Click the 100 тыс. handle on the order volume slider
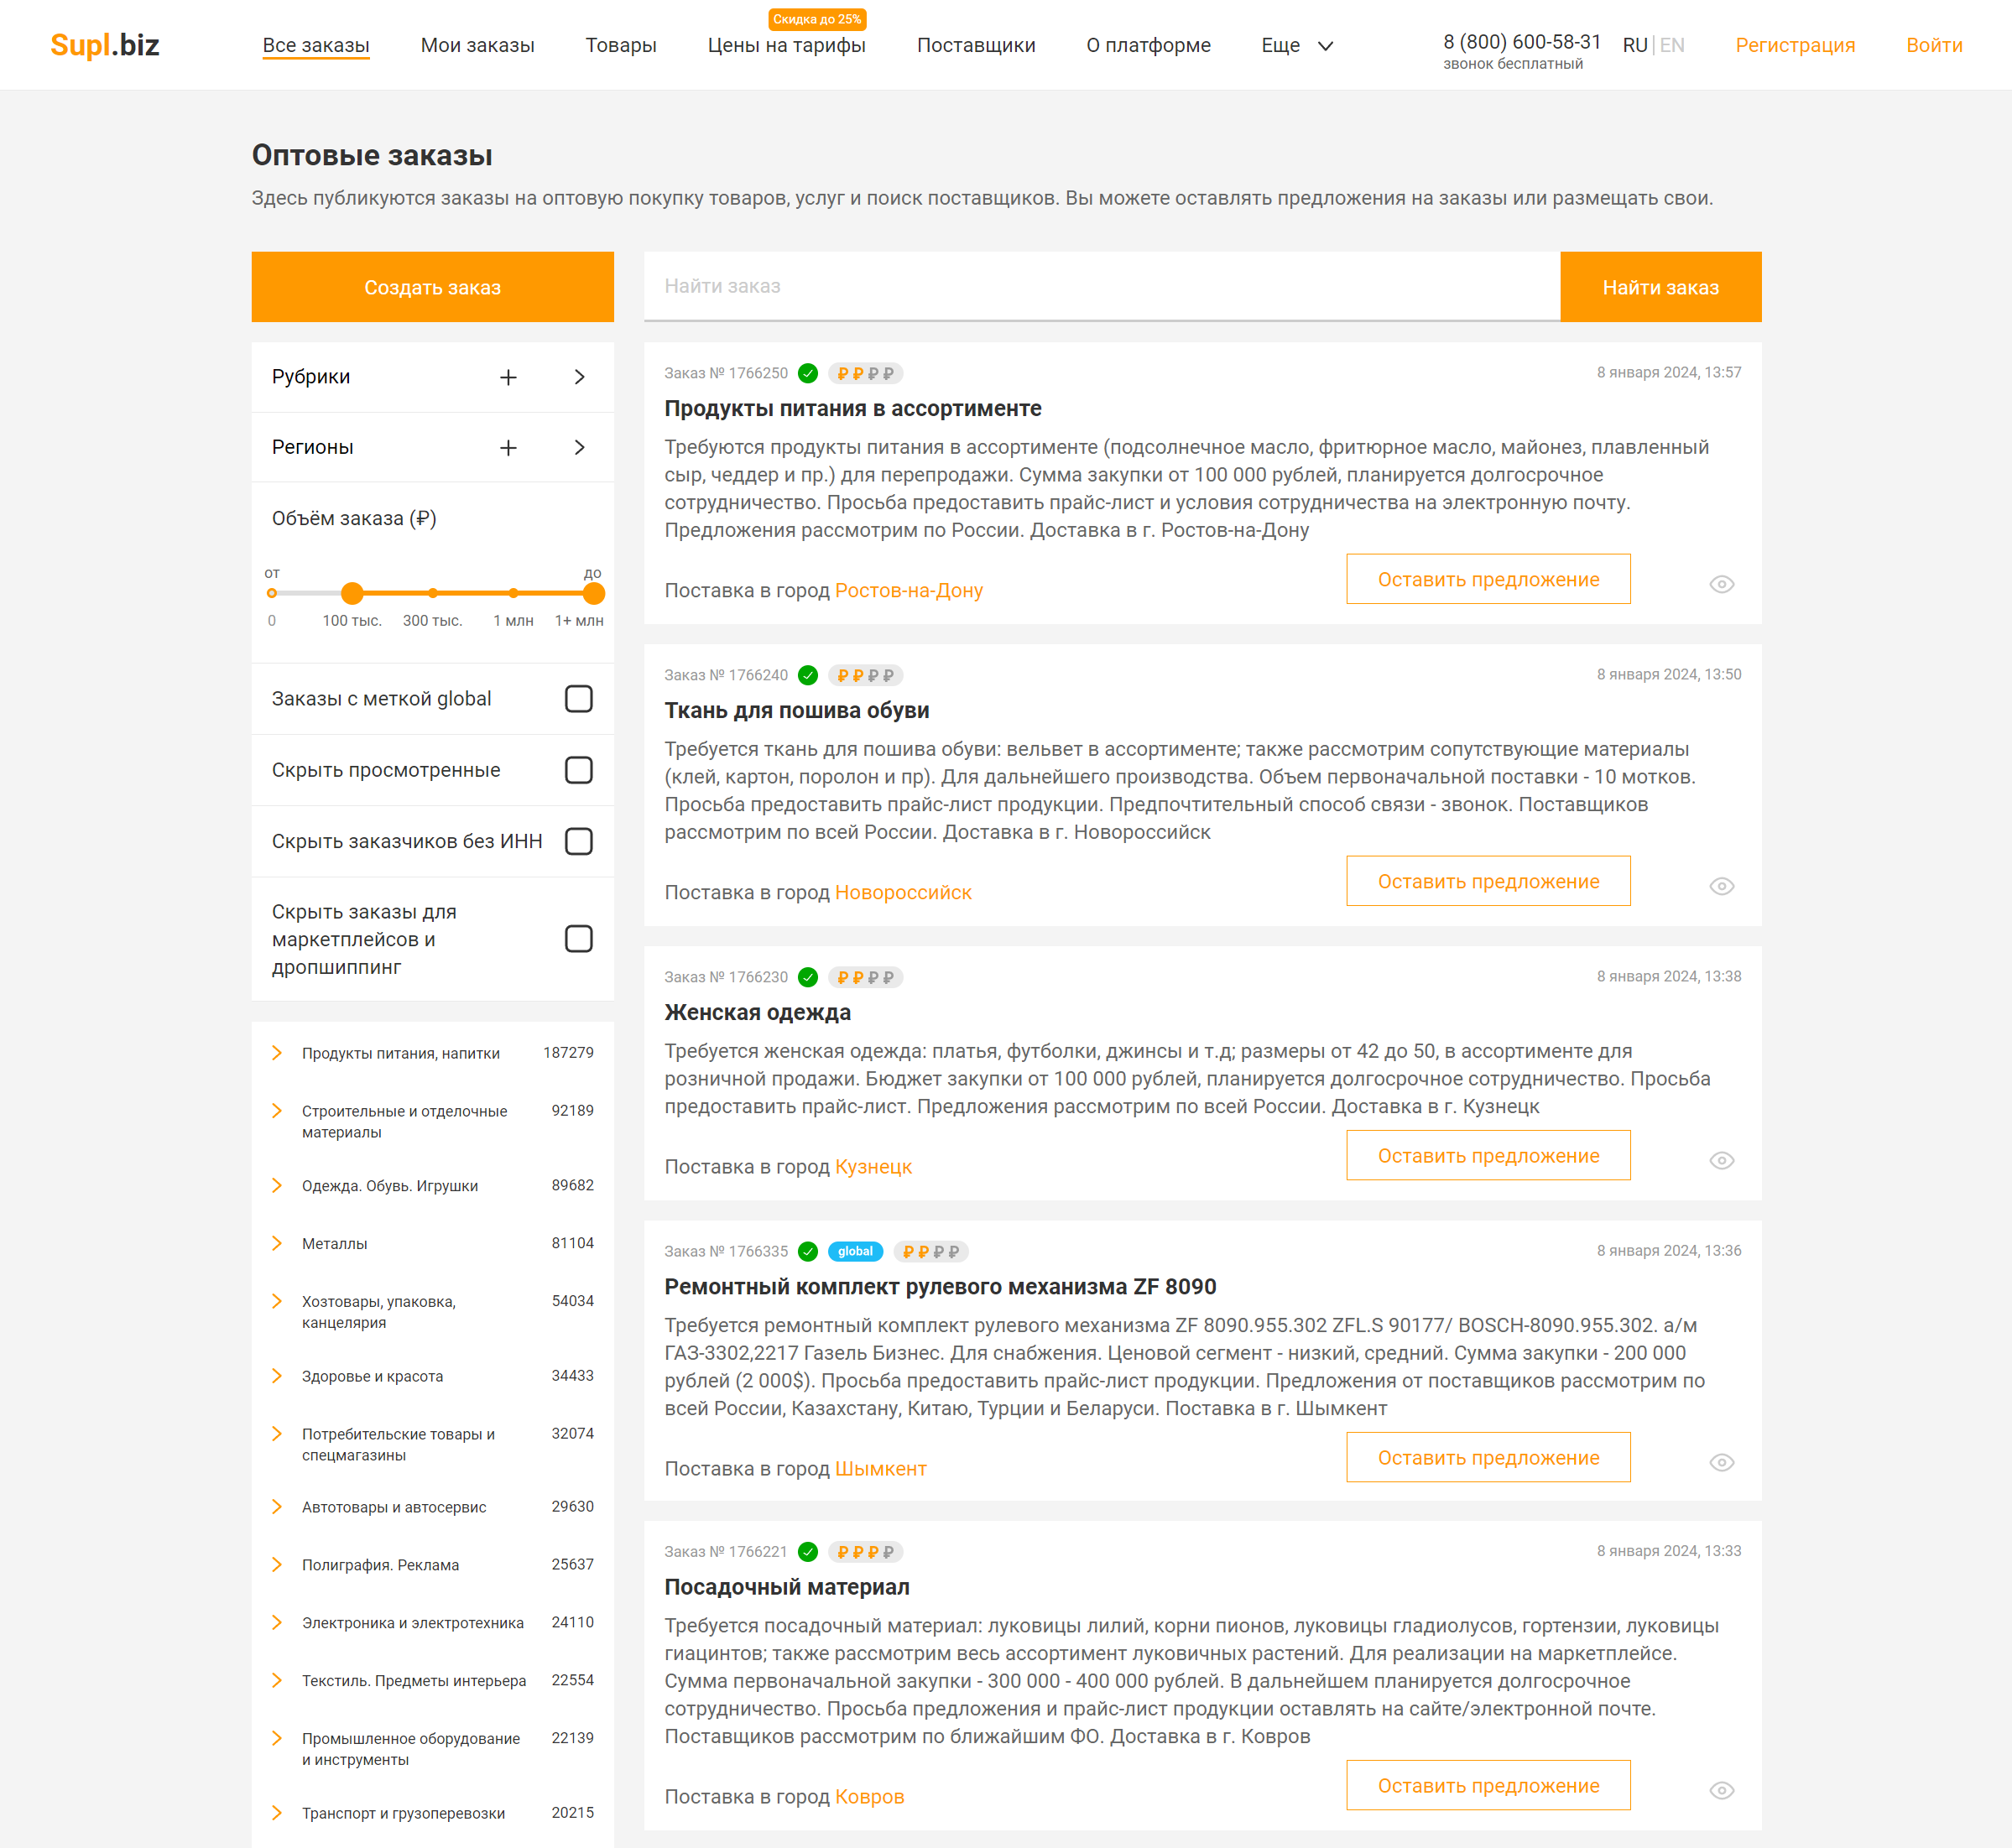The image size is (2012, 1848). click(x=352, y=593)
